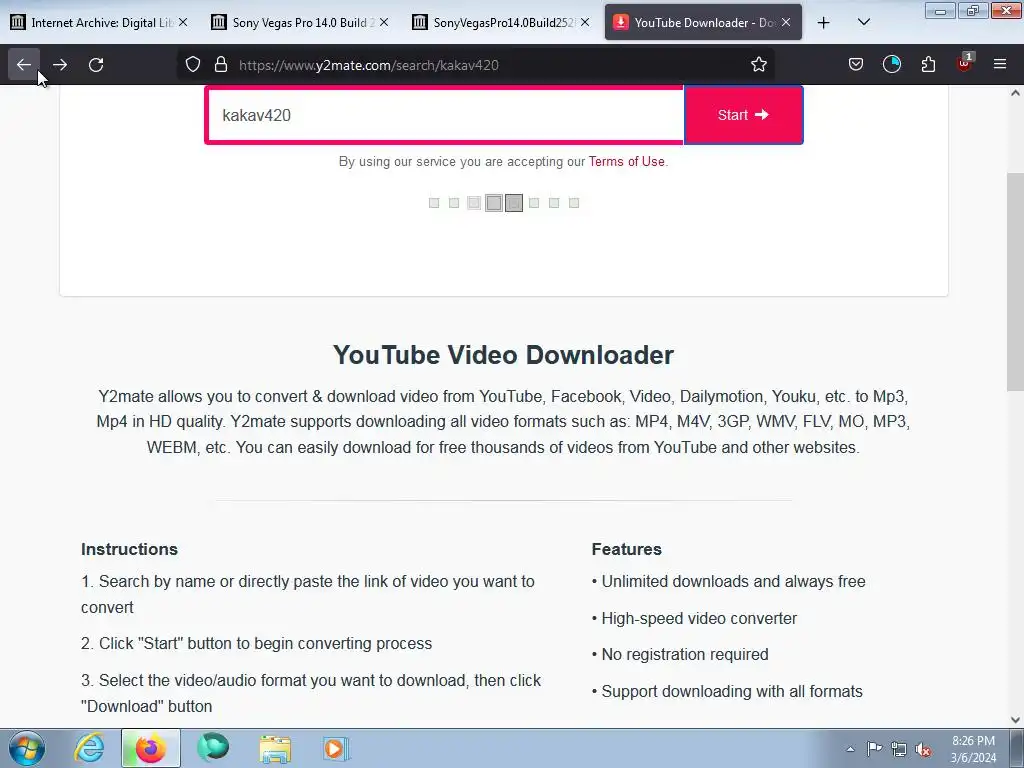Click 'No registration required' text
The height and width of the screenshot is (768, 1024).
click(684, 654)
